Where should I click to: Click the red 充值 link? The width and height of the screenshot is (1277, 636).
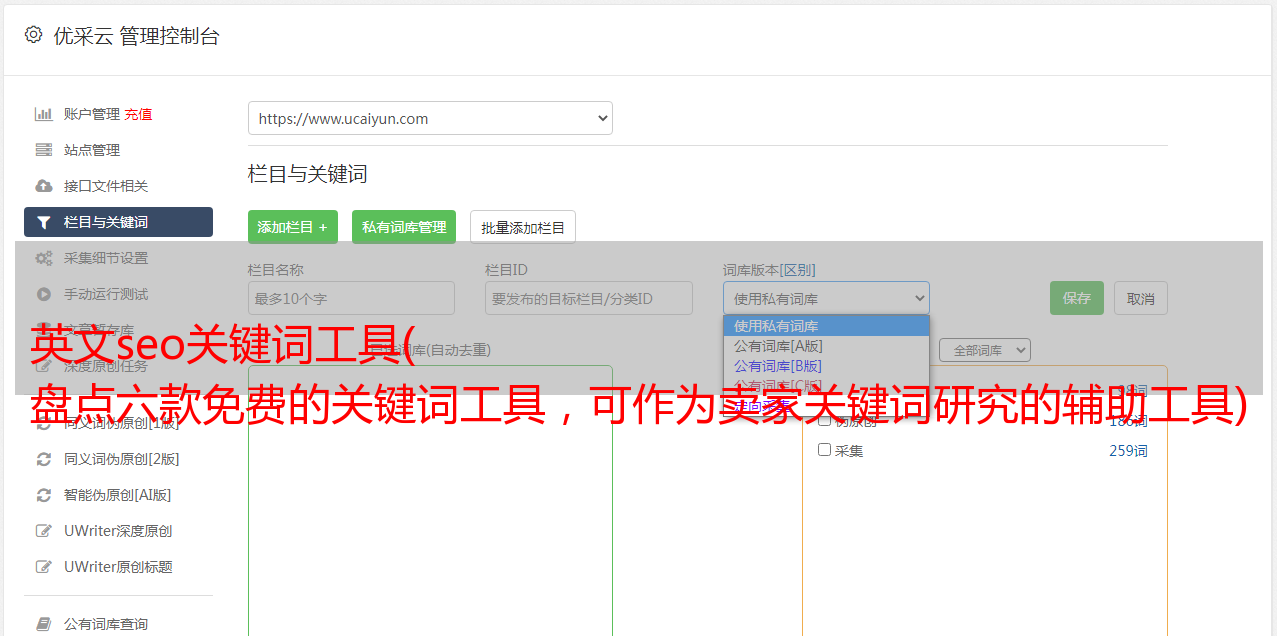pos(138,114)
